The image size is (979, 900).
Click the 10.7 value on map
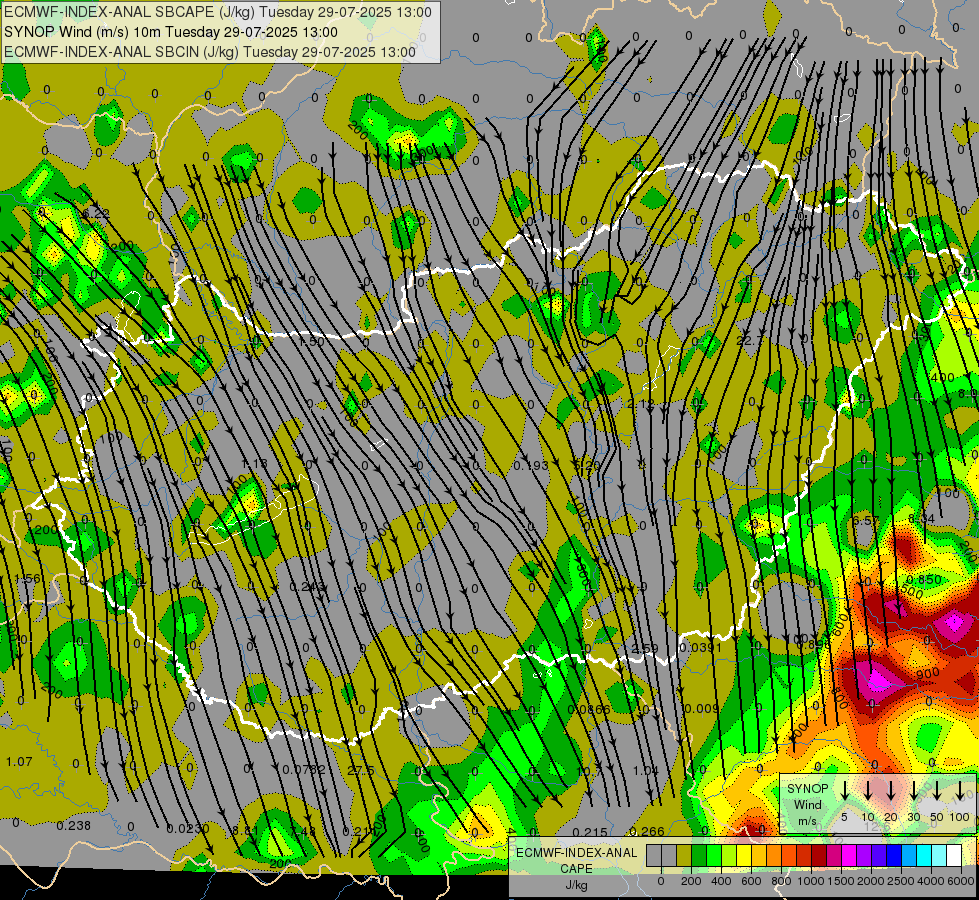[589, 771]
